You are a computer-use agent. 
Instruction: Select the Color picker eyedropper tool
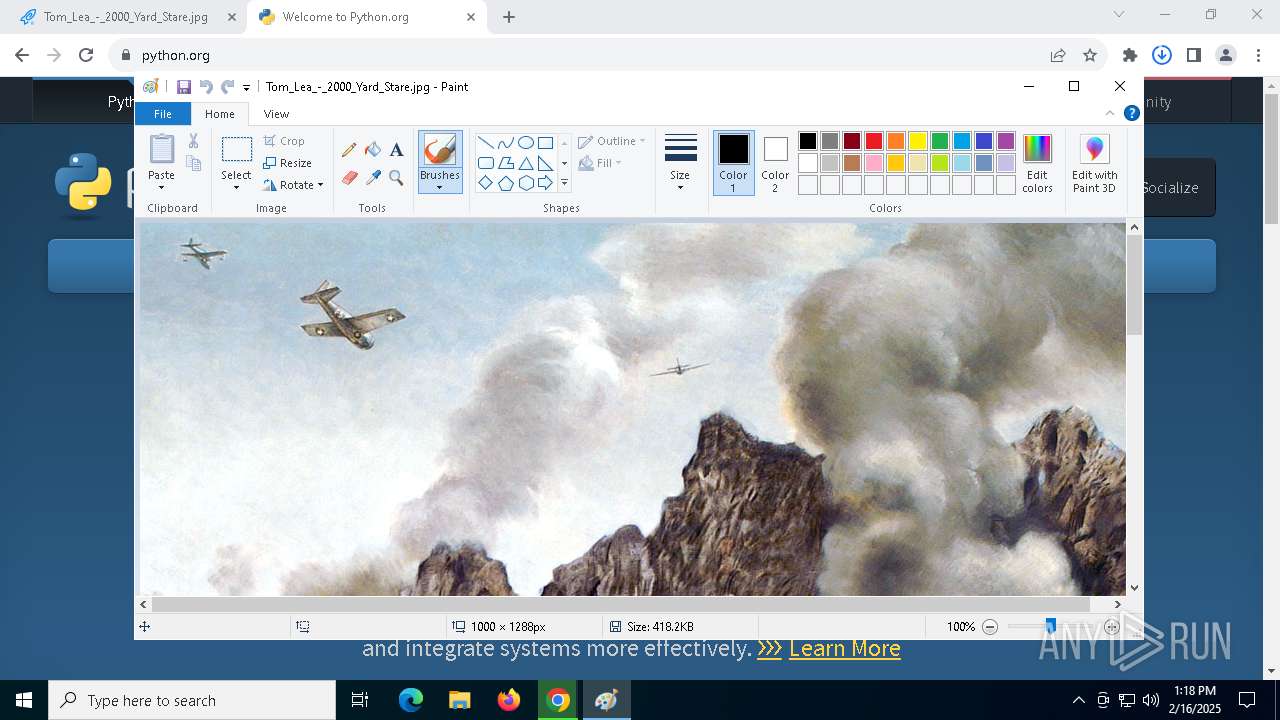(373, 177)
